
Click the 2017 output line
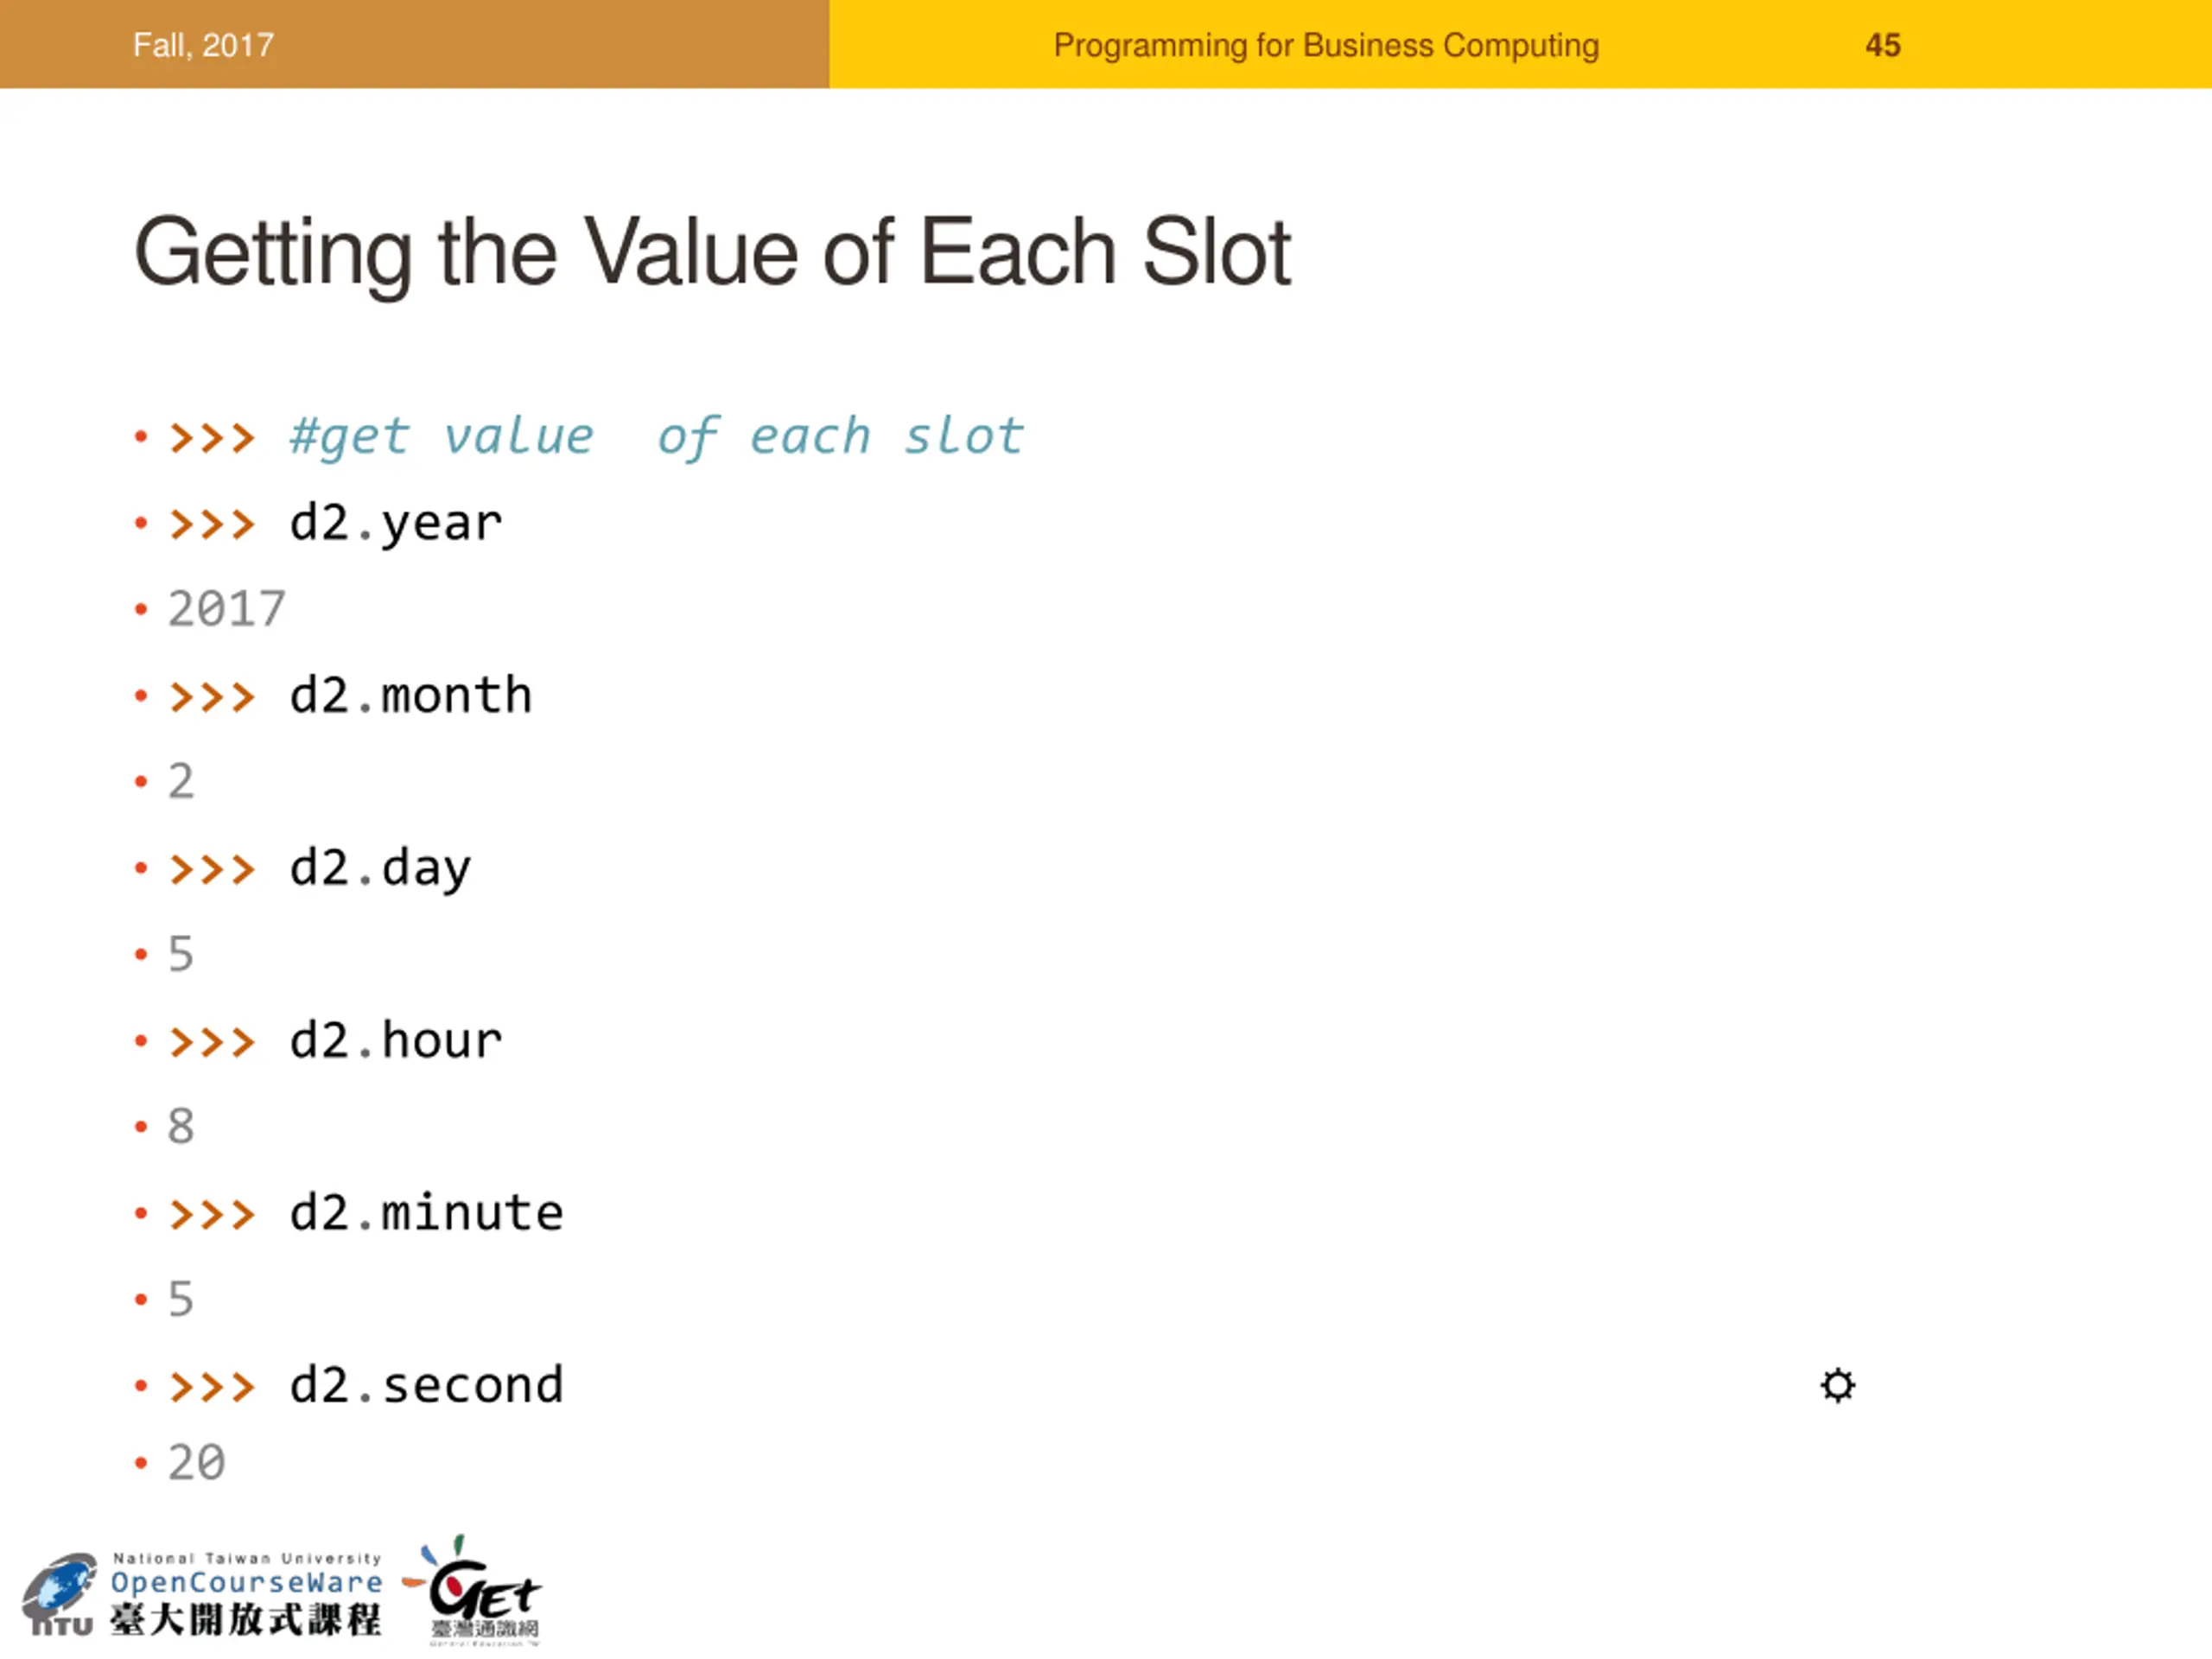(226, 609)
